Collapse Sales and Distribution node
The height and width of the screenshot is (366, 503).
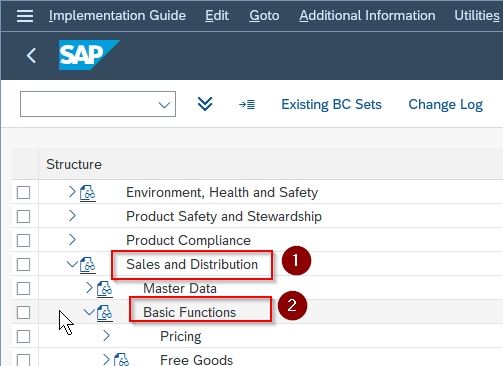72,264
